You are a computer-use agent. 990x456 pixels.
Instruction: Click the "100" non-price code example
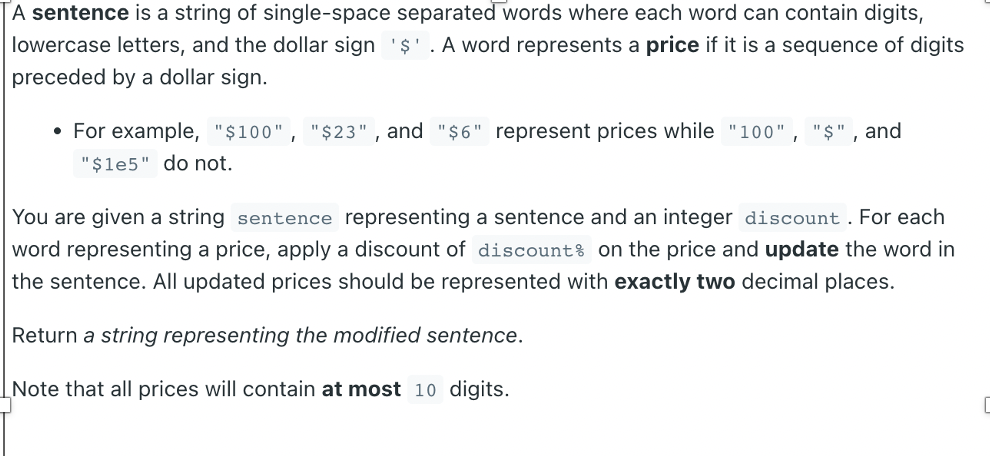coord(756,131)
